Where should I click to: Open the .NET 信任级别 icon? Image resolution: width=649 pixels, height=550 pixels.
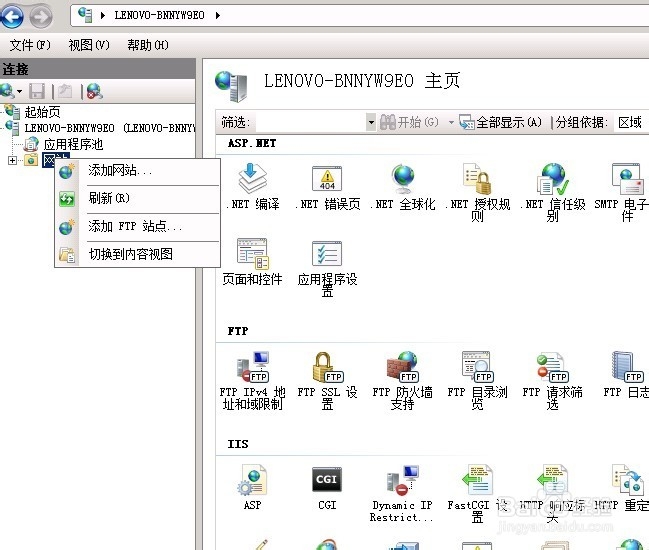553,179
